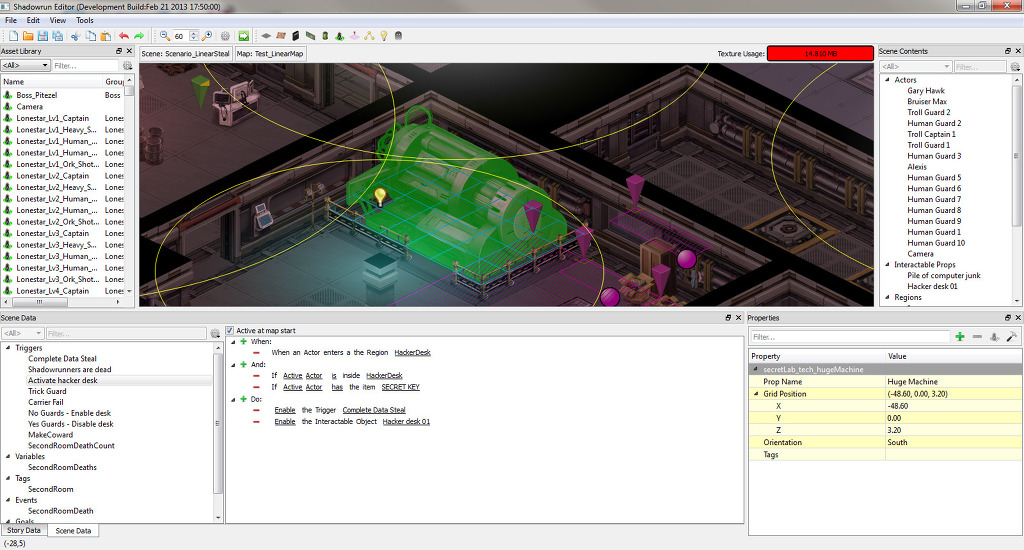
Task: Paste with the clipboard toolbar icon
Action: [x=106, y=36]
